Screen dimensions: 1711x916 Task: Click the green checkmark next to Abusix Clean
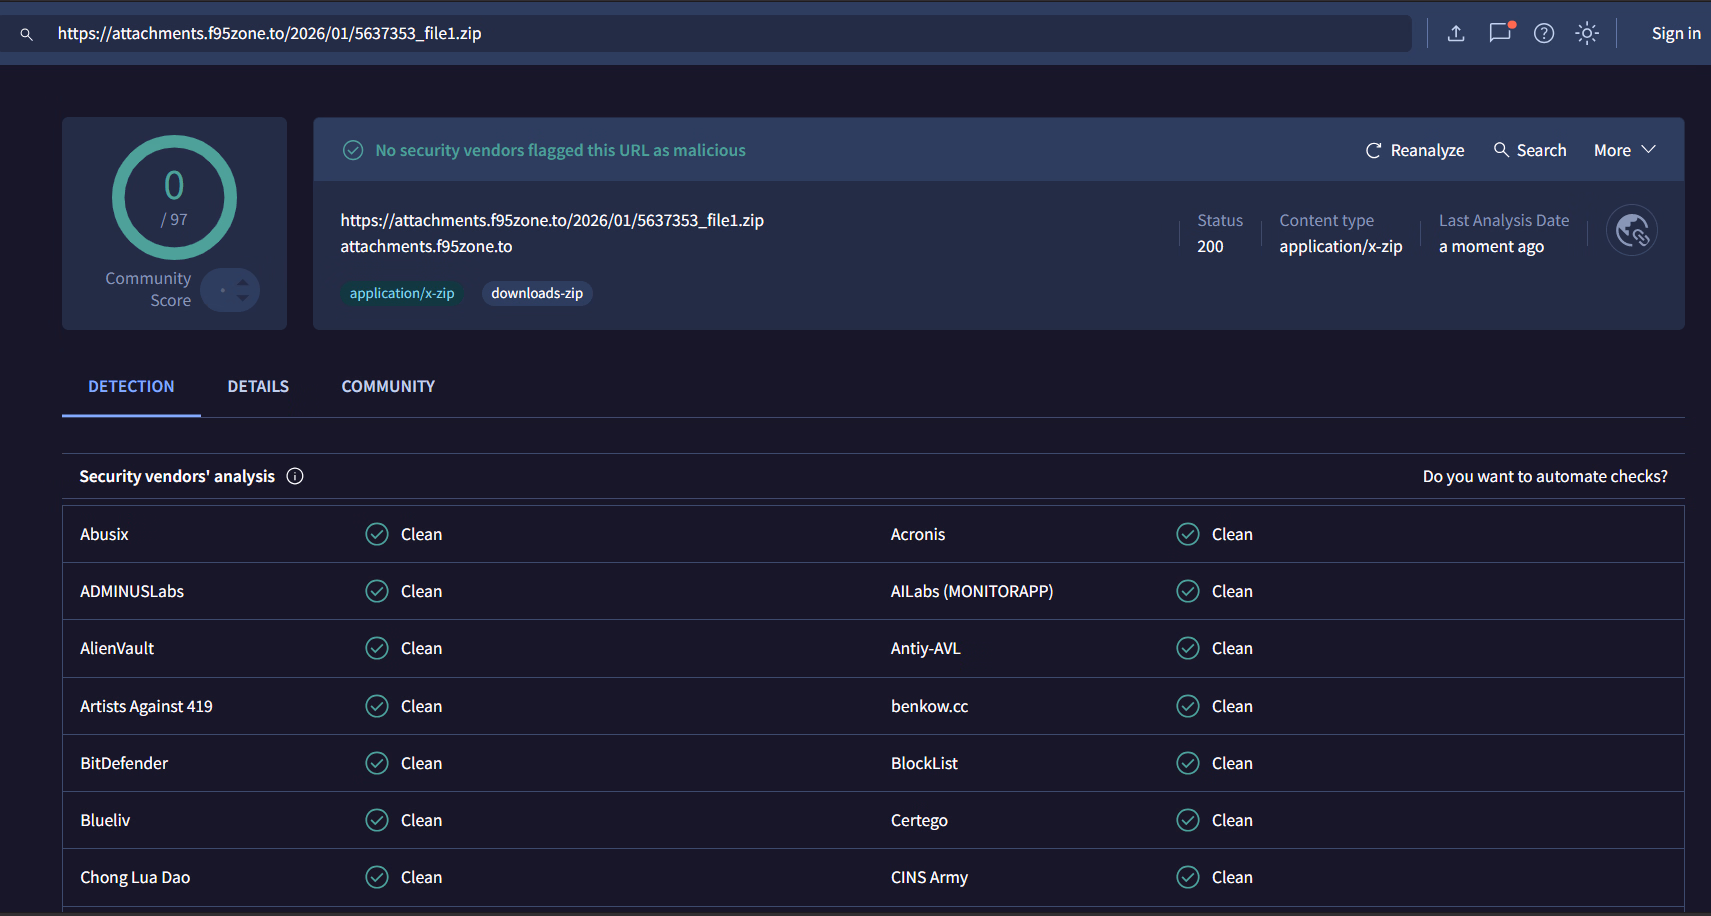coord(377,534)
